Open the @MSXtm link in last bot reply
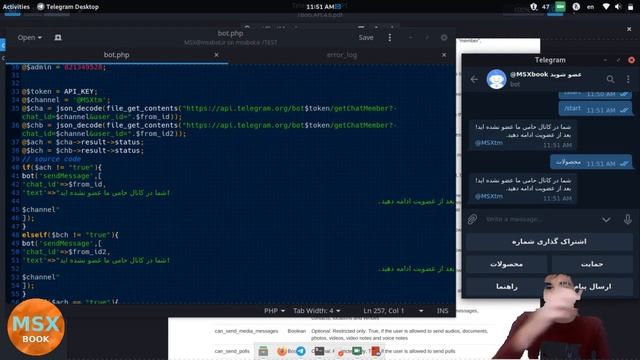The image size is (640, 360). pyautogui.click(x=489, y=196)
